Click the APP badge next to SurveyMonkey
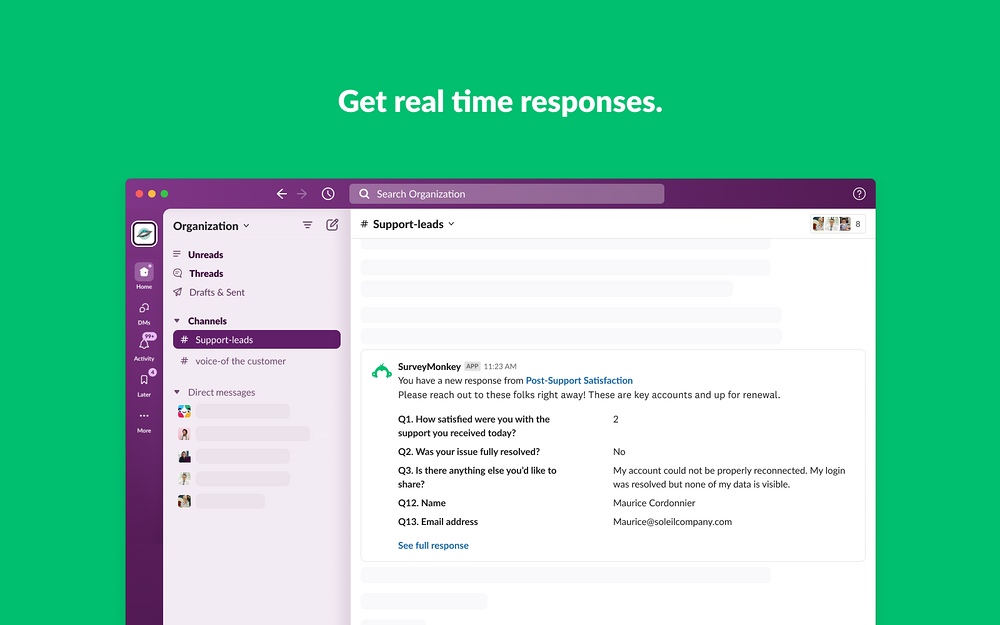Image resolution: width=1000 pixels, height=625 pixels. (472, 367)
